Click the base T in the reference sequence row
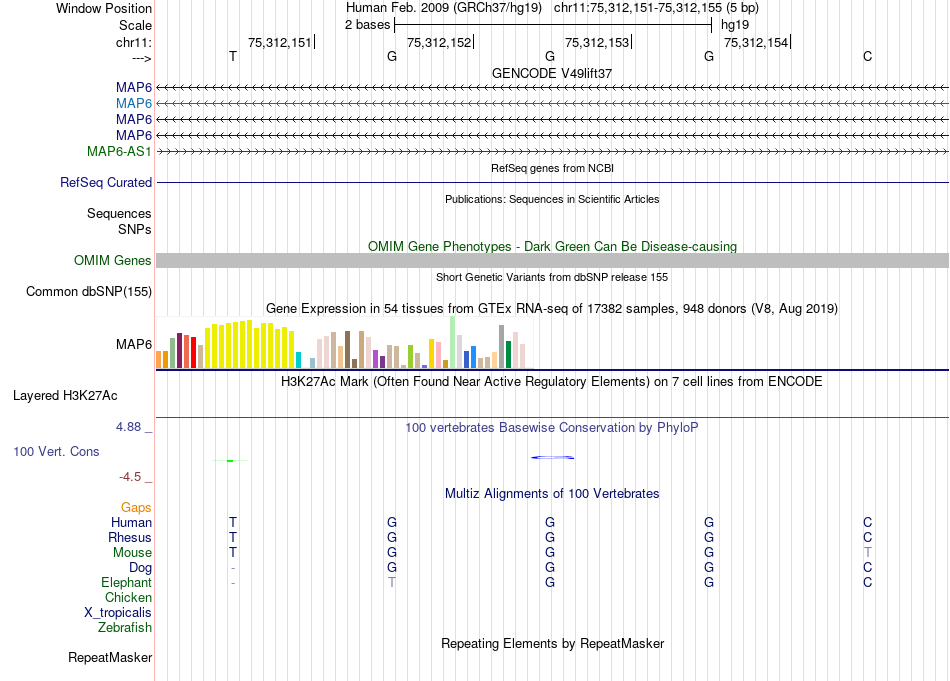The height and width of the screenshot is (681, 950). tap(233, 56)
